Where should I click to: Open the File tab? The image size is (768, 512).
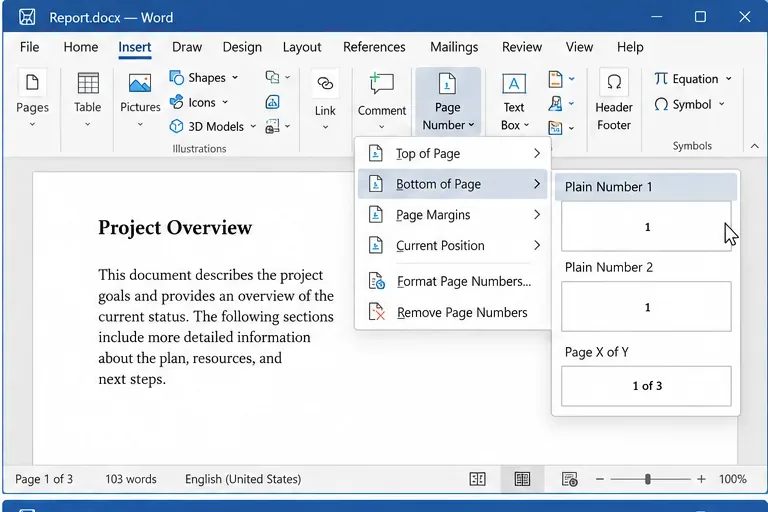pyautogui.click(x=29, y=47)
